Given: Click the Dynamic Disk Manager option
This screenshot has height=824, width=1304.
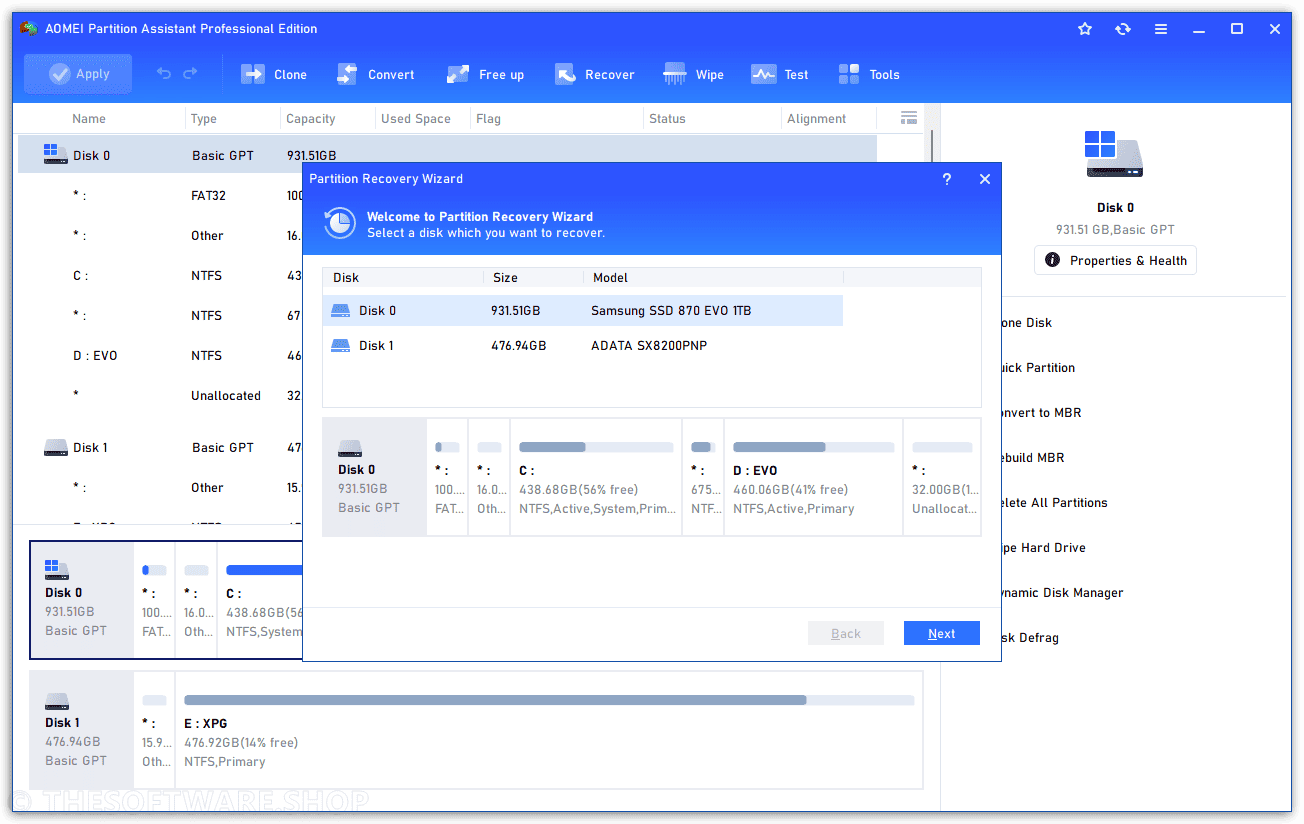Looking at the screenshot, I should coord(1061,593).
